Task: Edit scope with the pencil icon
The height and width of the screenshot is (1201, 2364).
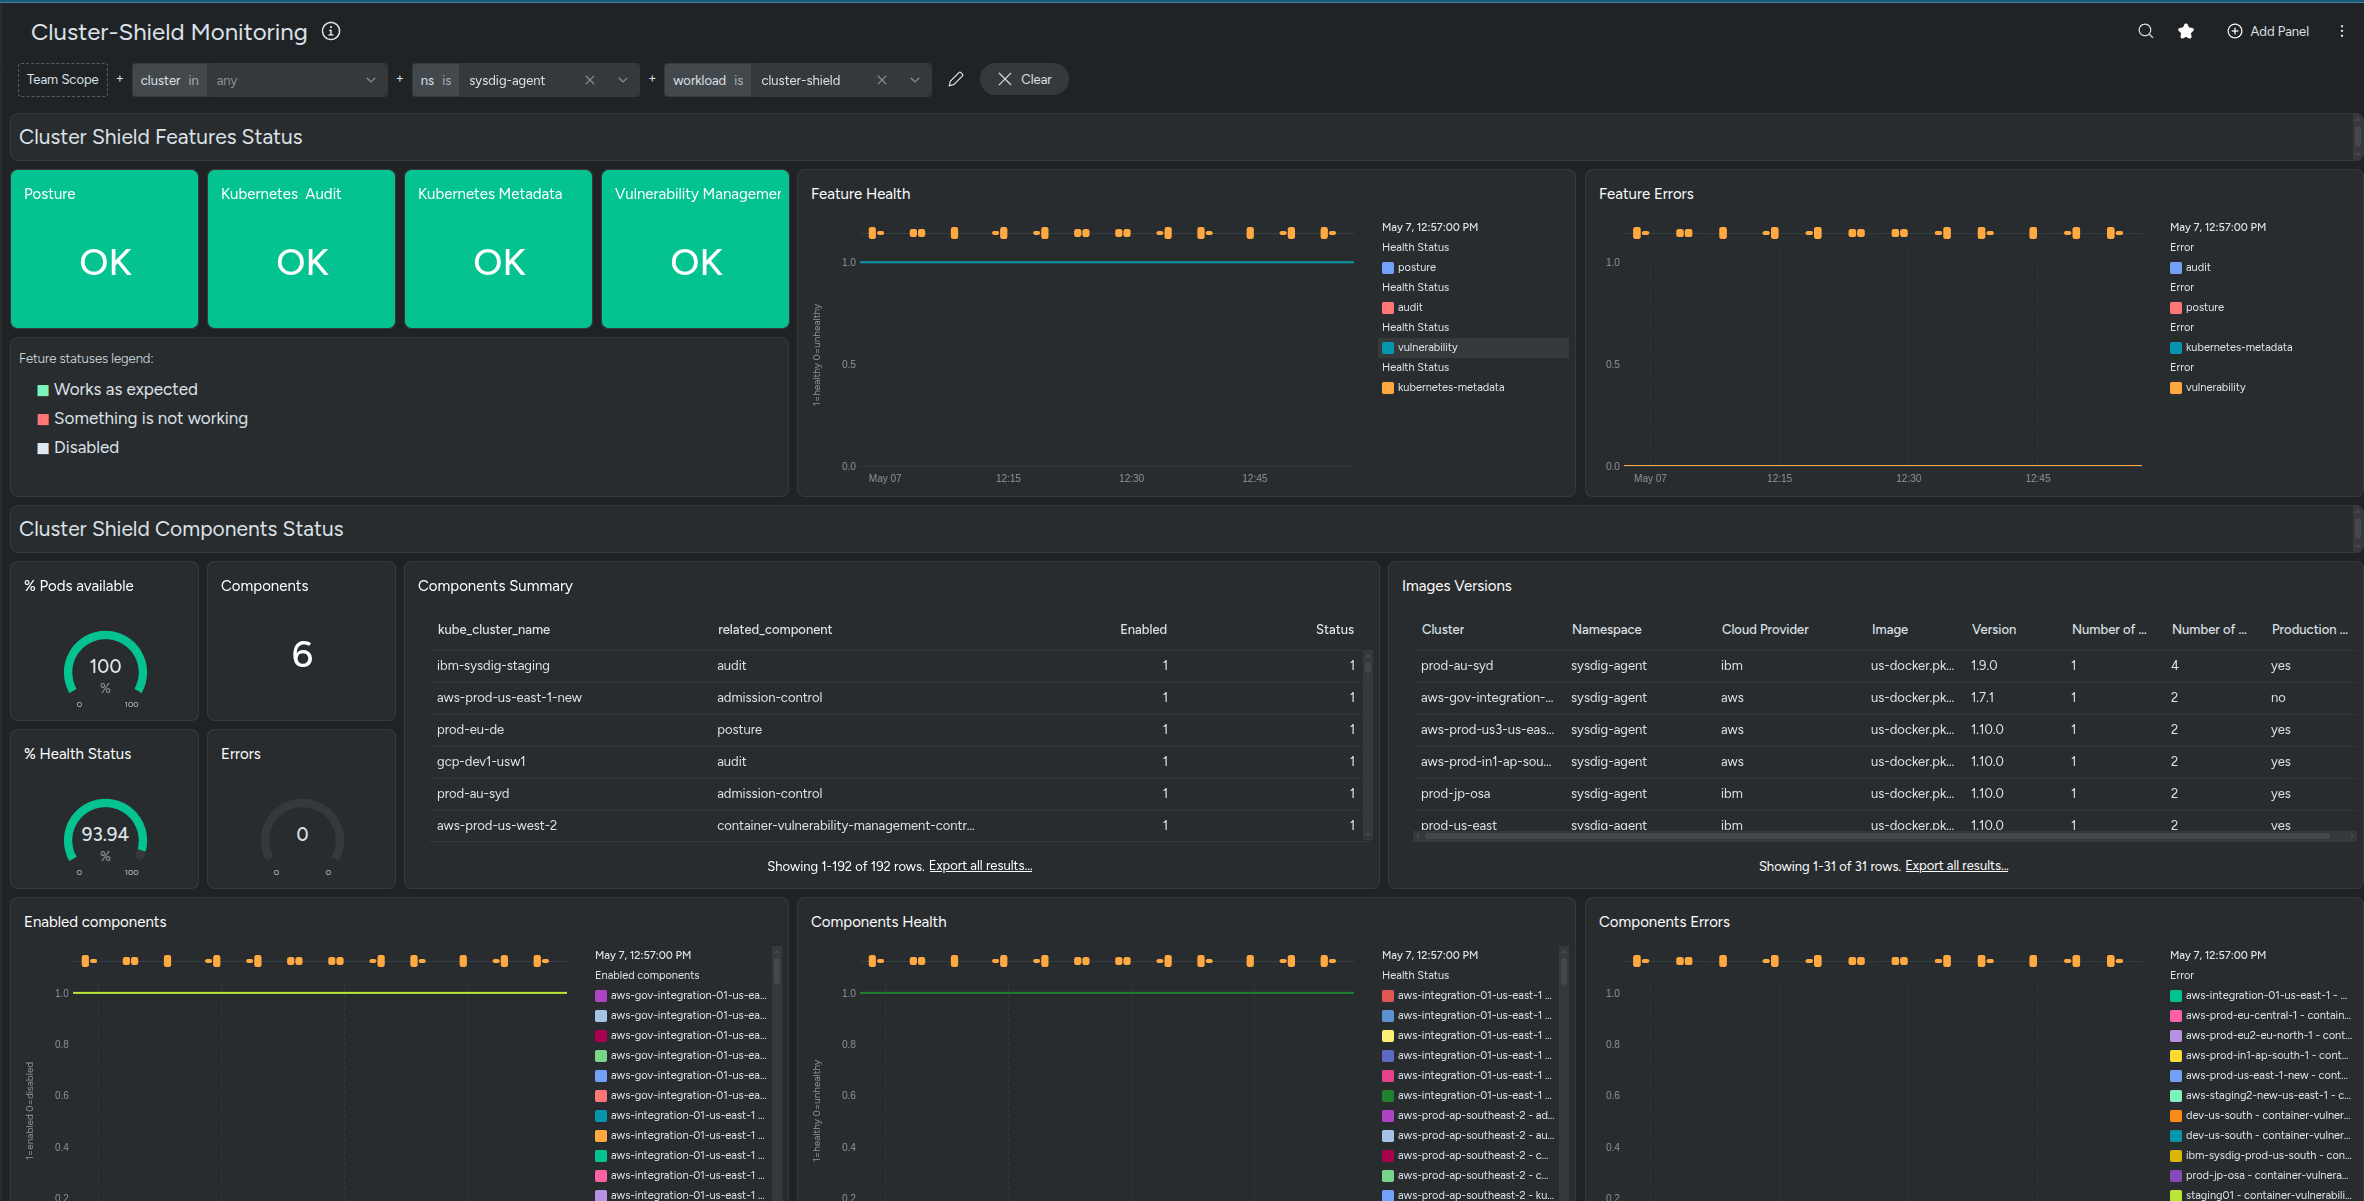Action: coord(956,80)
